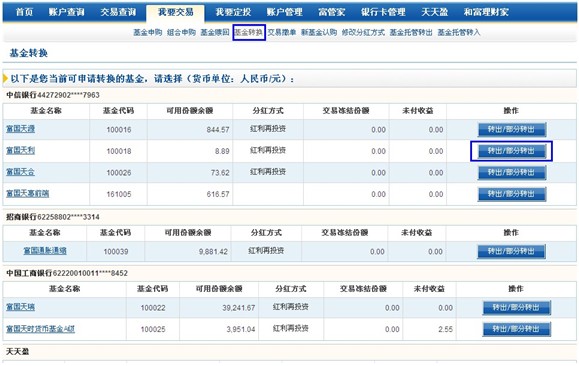579x366 pixels.
Task: Click 转出/部分转出 for fund 100025
Action: pos(516,329)
